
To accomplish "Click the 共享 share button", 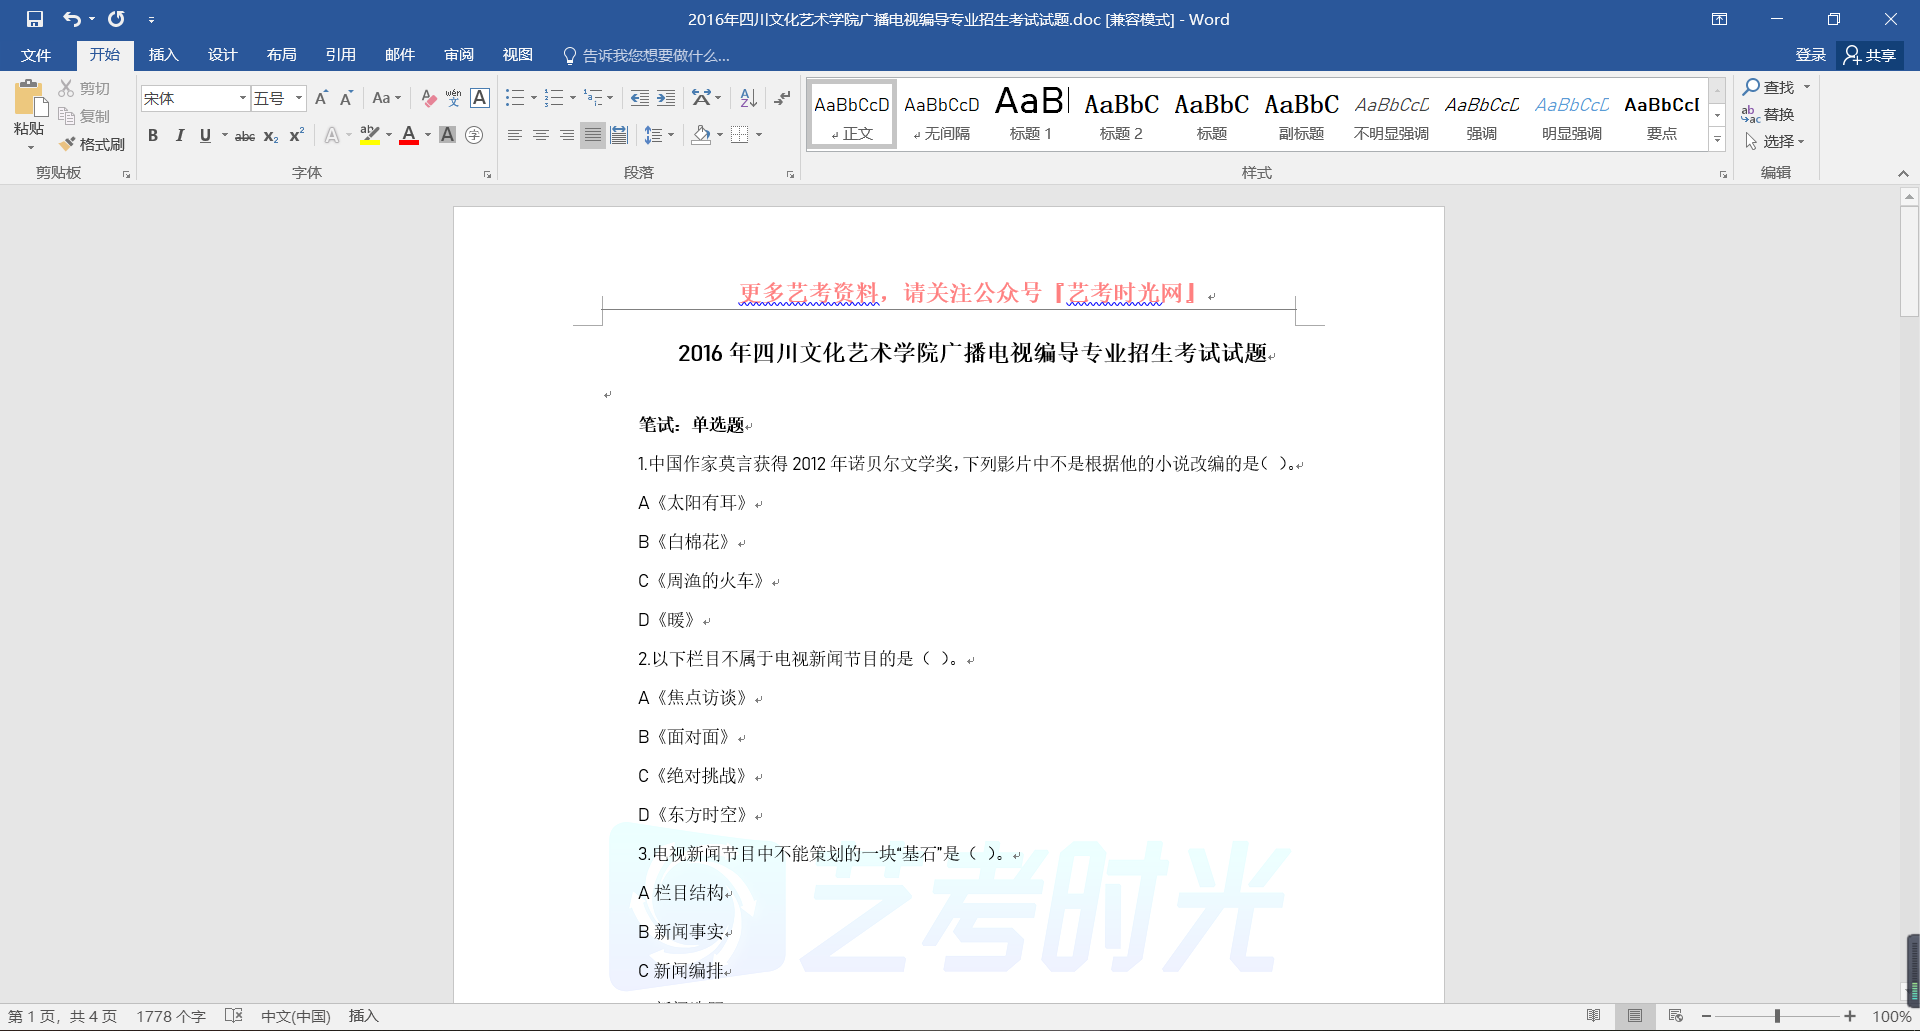I will (1870, 55).
